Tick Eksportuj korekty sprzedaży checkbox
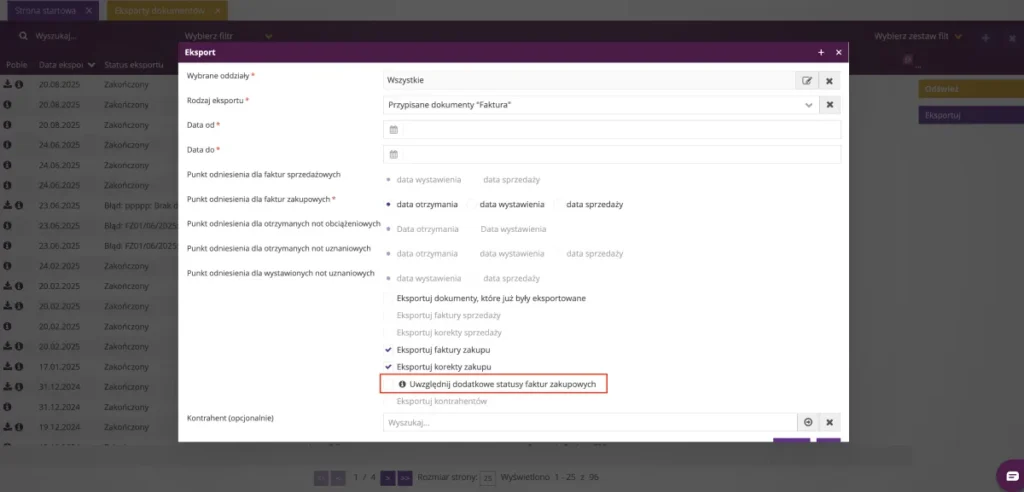 click(x=389, y=333)
